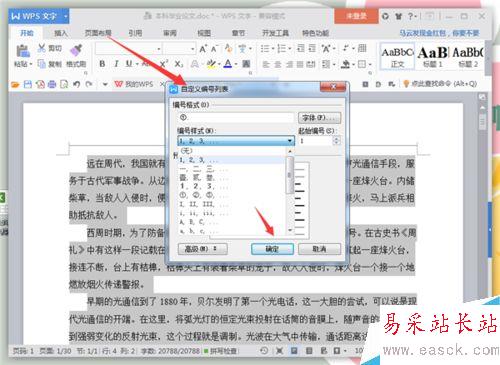Click the bullet list icon
This screenshot has width=500, height=365.
[265, 49]
